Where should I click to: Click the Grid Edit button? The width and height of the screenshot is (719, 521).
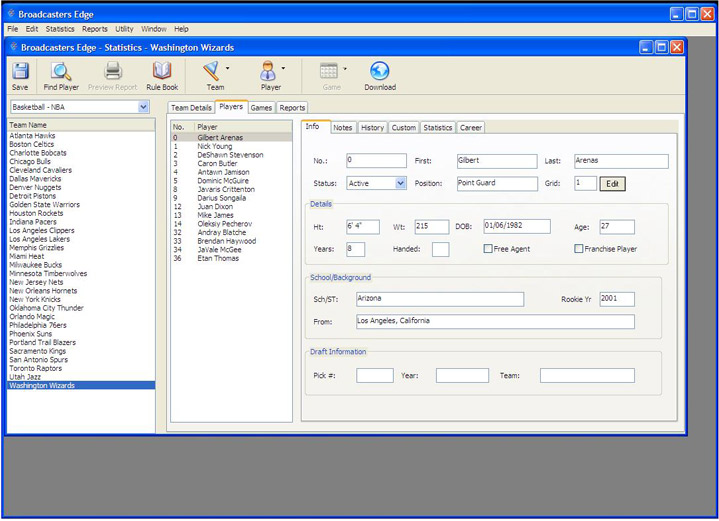[612, 183]
